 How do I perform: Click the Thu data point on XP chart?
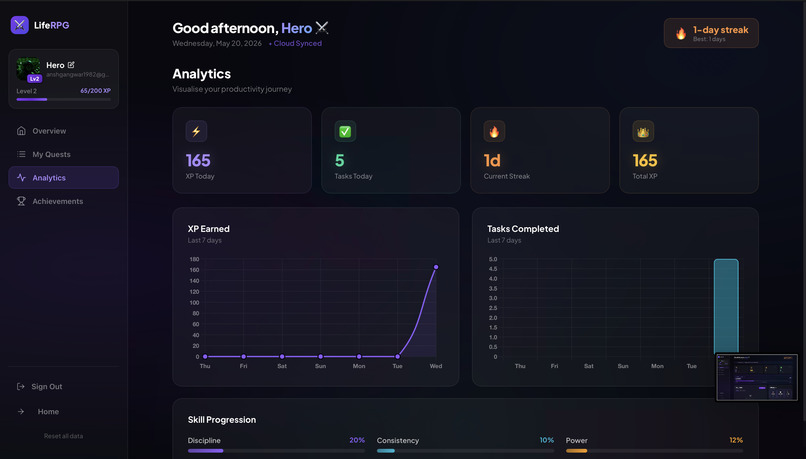click(205, 356)
